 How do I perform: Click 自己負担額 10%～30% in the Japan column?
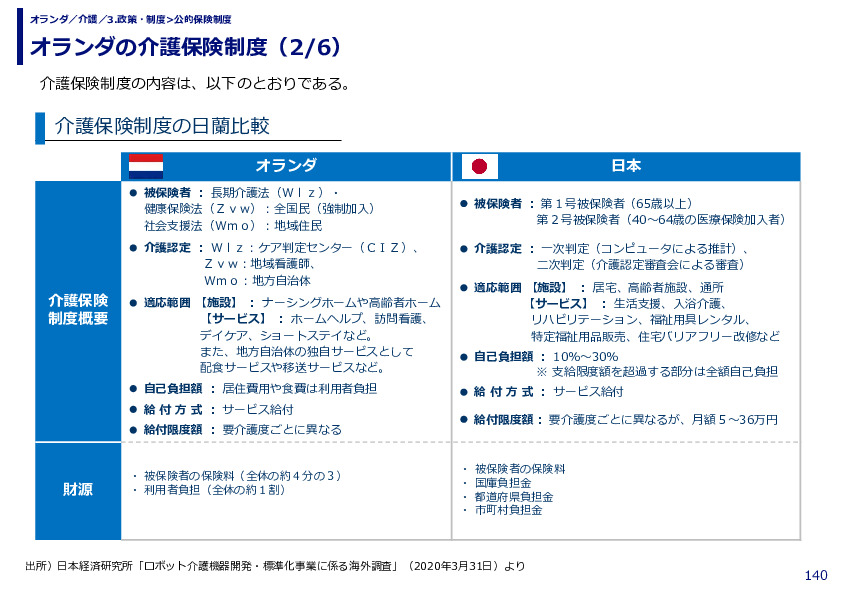click(x=546, y=357)
